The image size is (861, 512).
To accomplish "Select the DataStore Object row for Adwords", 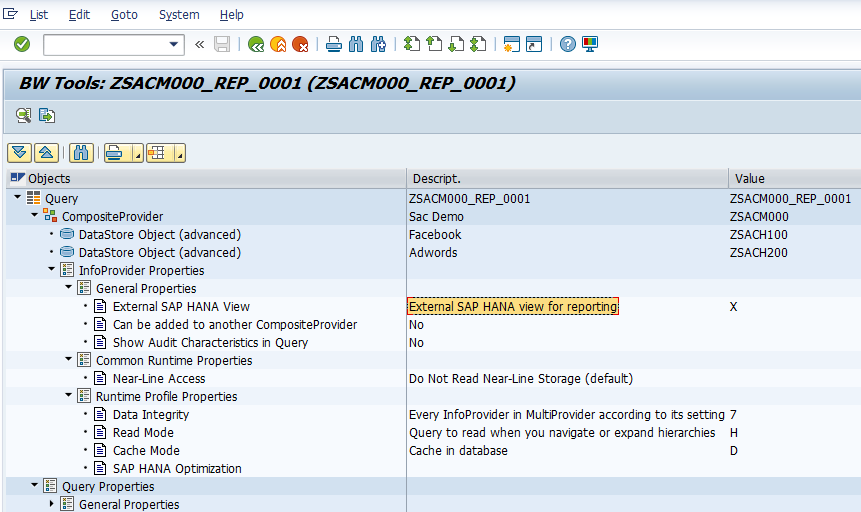I will [160, 253].
